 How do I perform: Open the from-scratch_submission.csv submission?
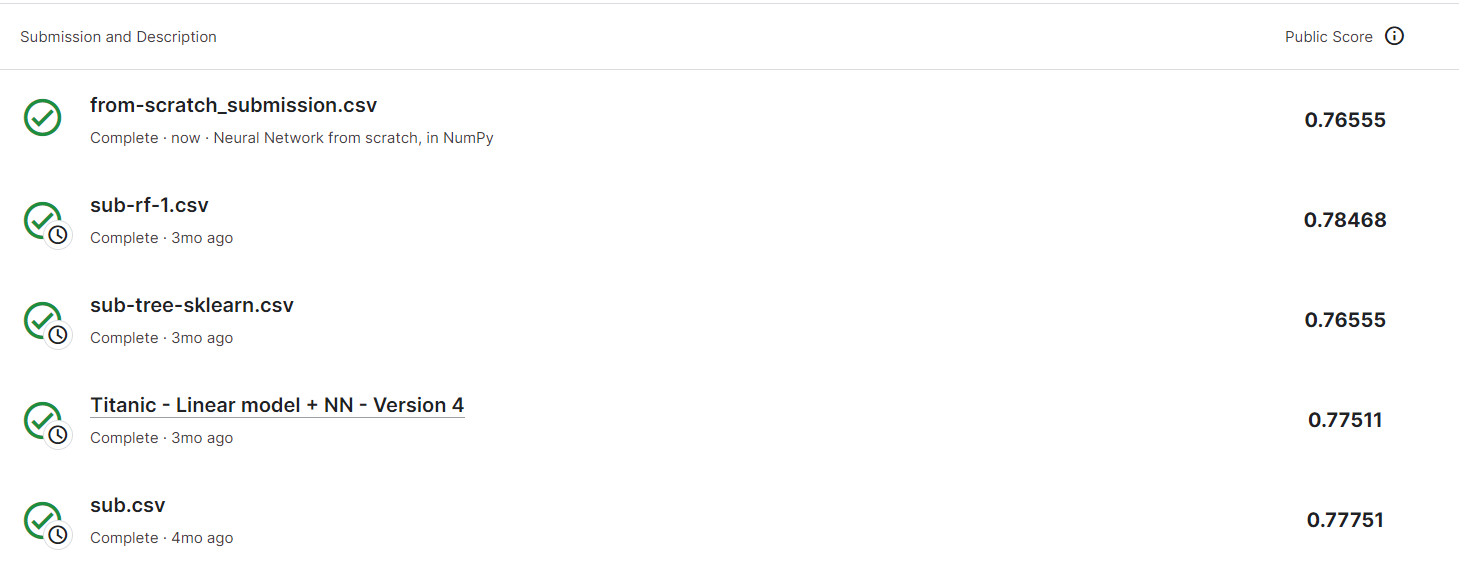[233, 105]
